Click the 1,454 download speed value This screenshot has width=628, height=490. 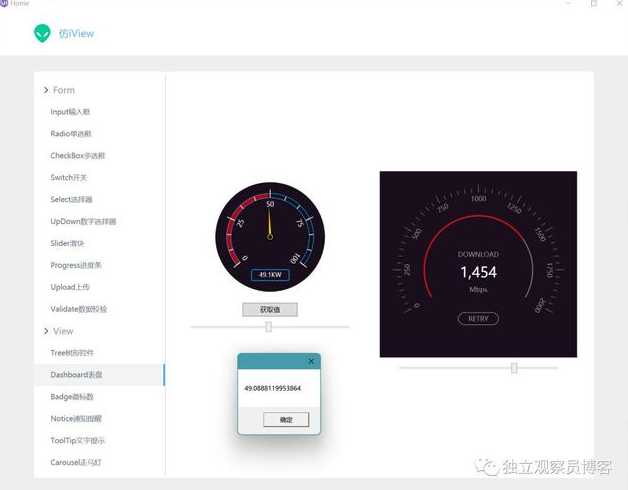[x=479, y=272]
